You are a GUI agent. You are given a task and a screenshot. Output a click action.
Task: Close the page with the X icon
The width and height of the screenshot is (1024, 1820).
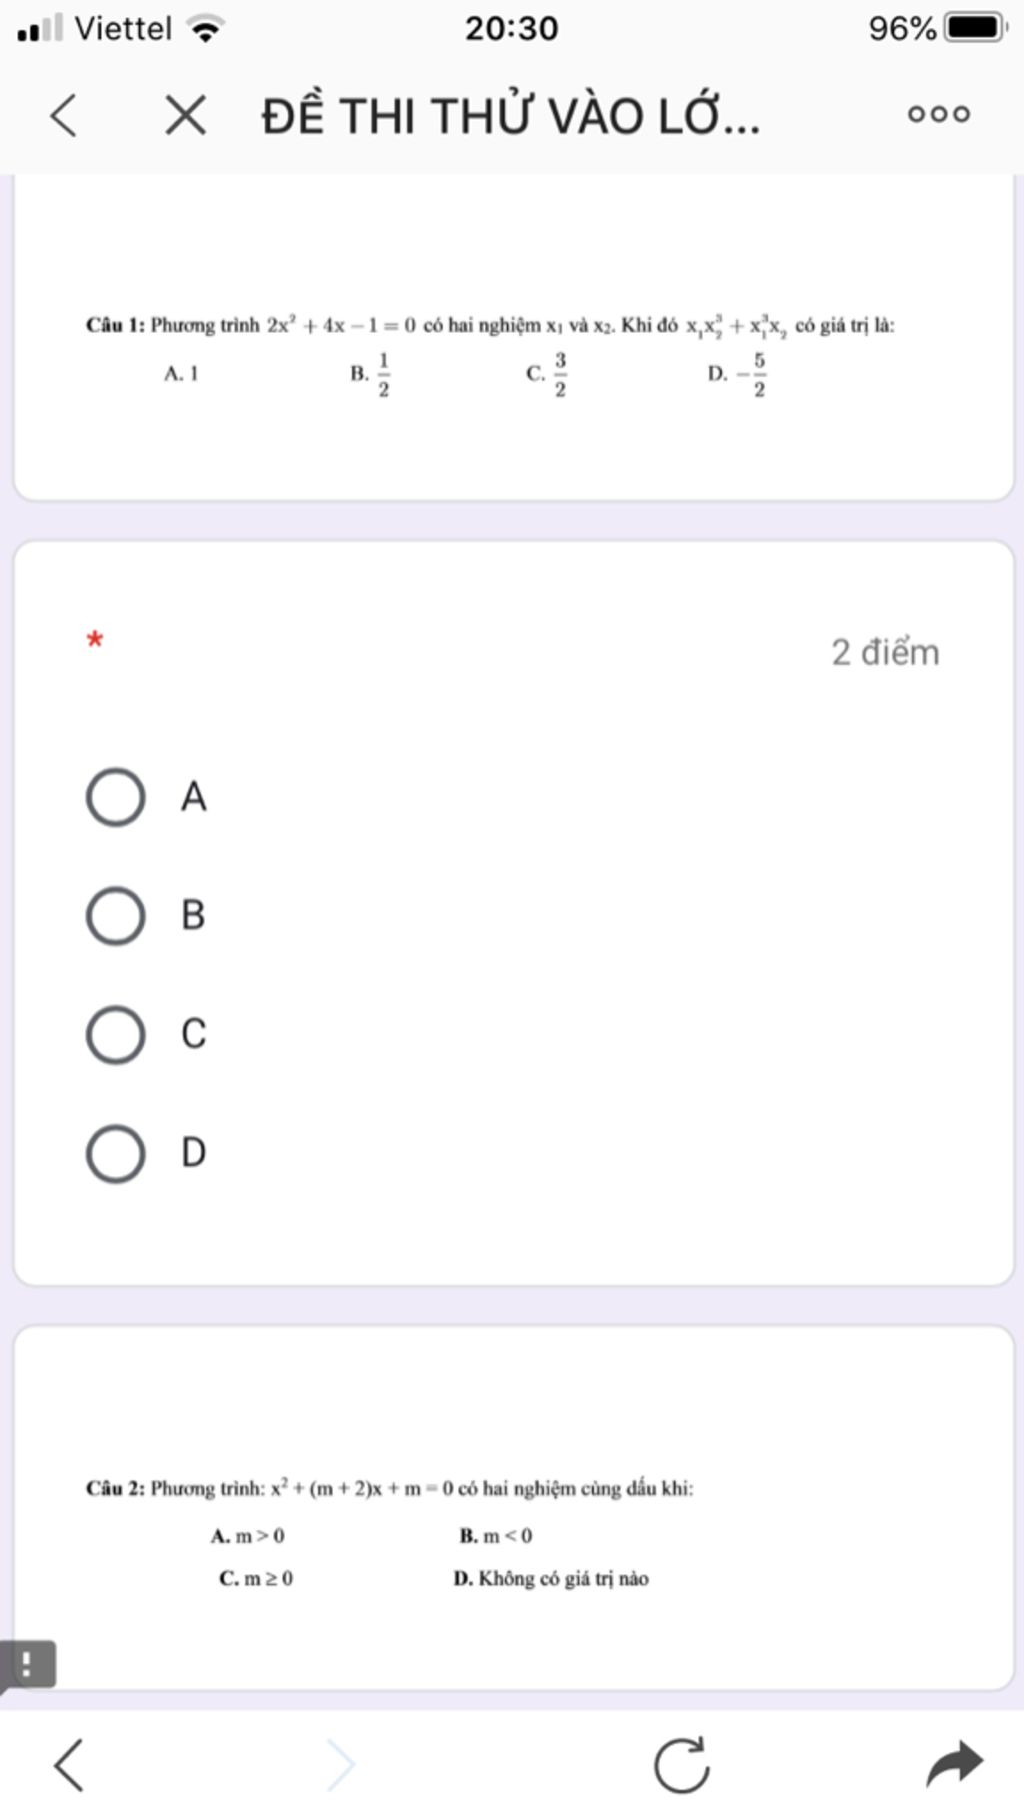185,115
